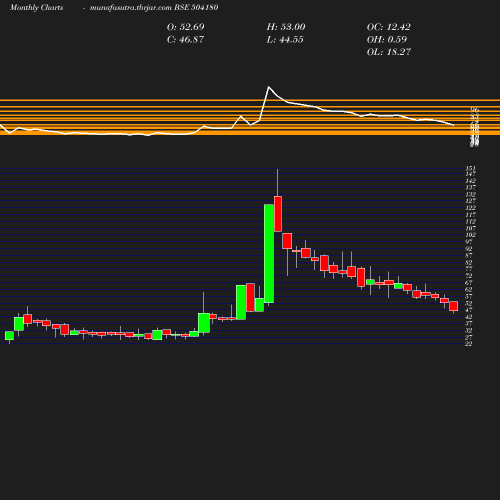Viewport: 500px width, 500px height.
Task: Click the munafasutra.tbrjar.com BSE 504180 label
Action: click(x=154, y=7)
